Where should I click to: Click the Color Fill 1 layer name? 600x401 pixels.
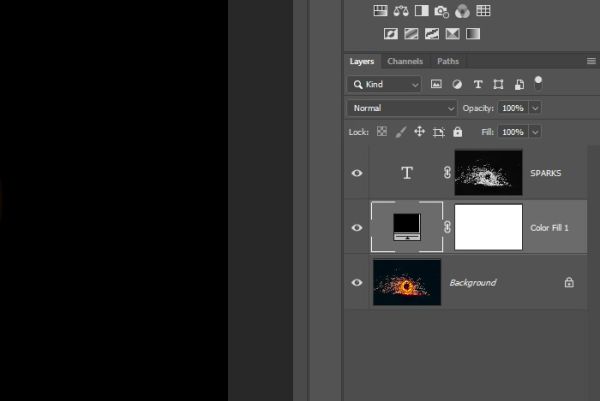click(549, 228)
